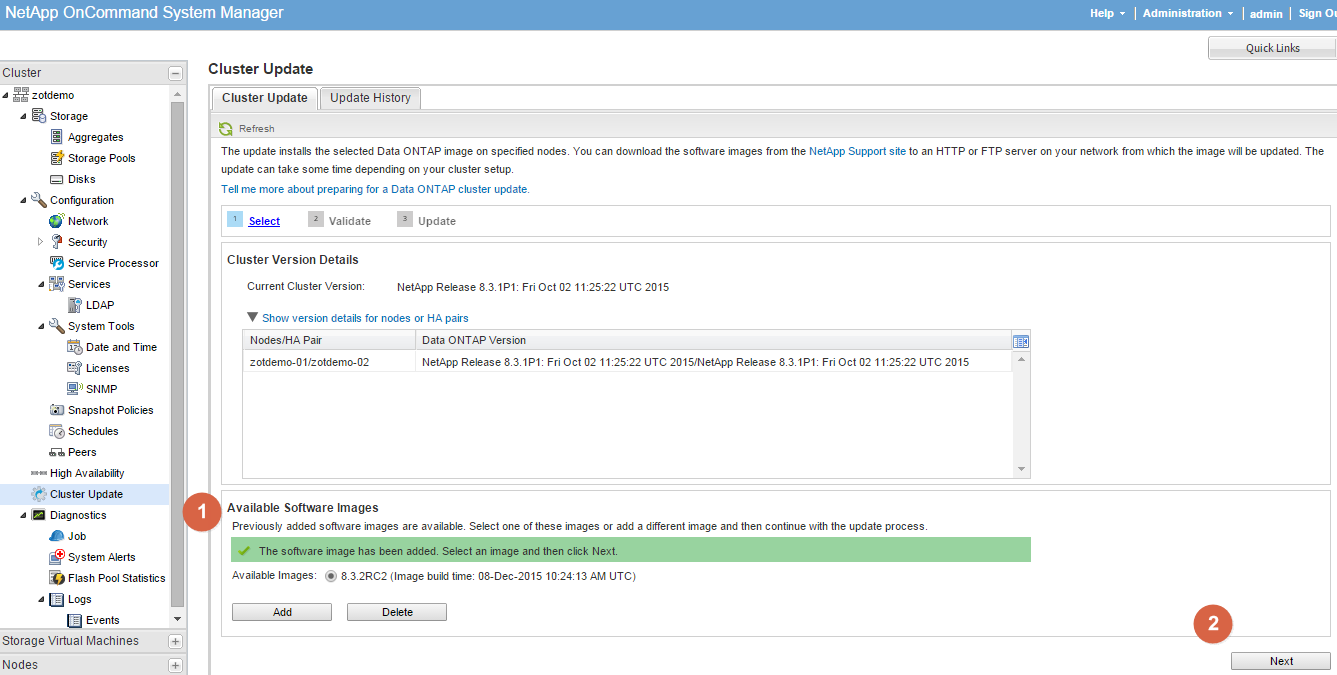Click the Snapshot Policies icon
This screenshot has width=1337, height=675.
click(58, 410)
